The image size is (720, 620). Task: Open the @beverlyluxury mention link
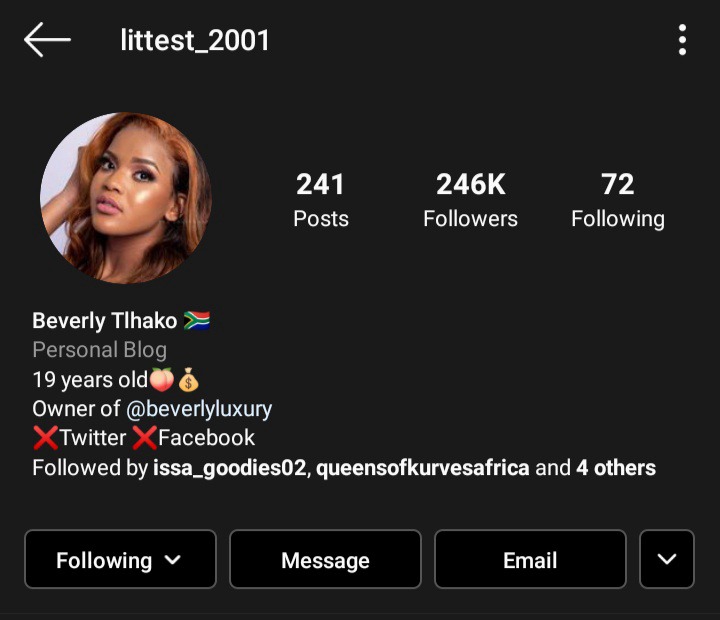click(199, 409)
